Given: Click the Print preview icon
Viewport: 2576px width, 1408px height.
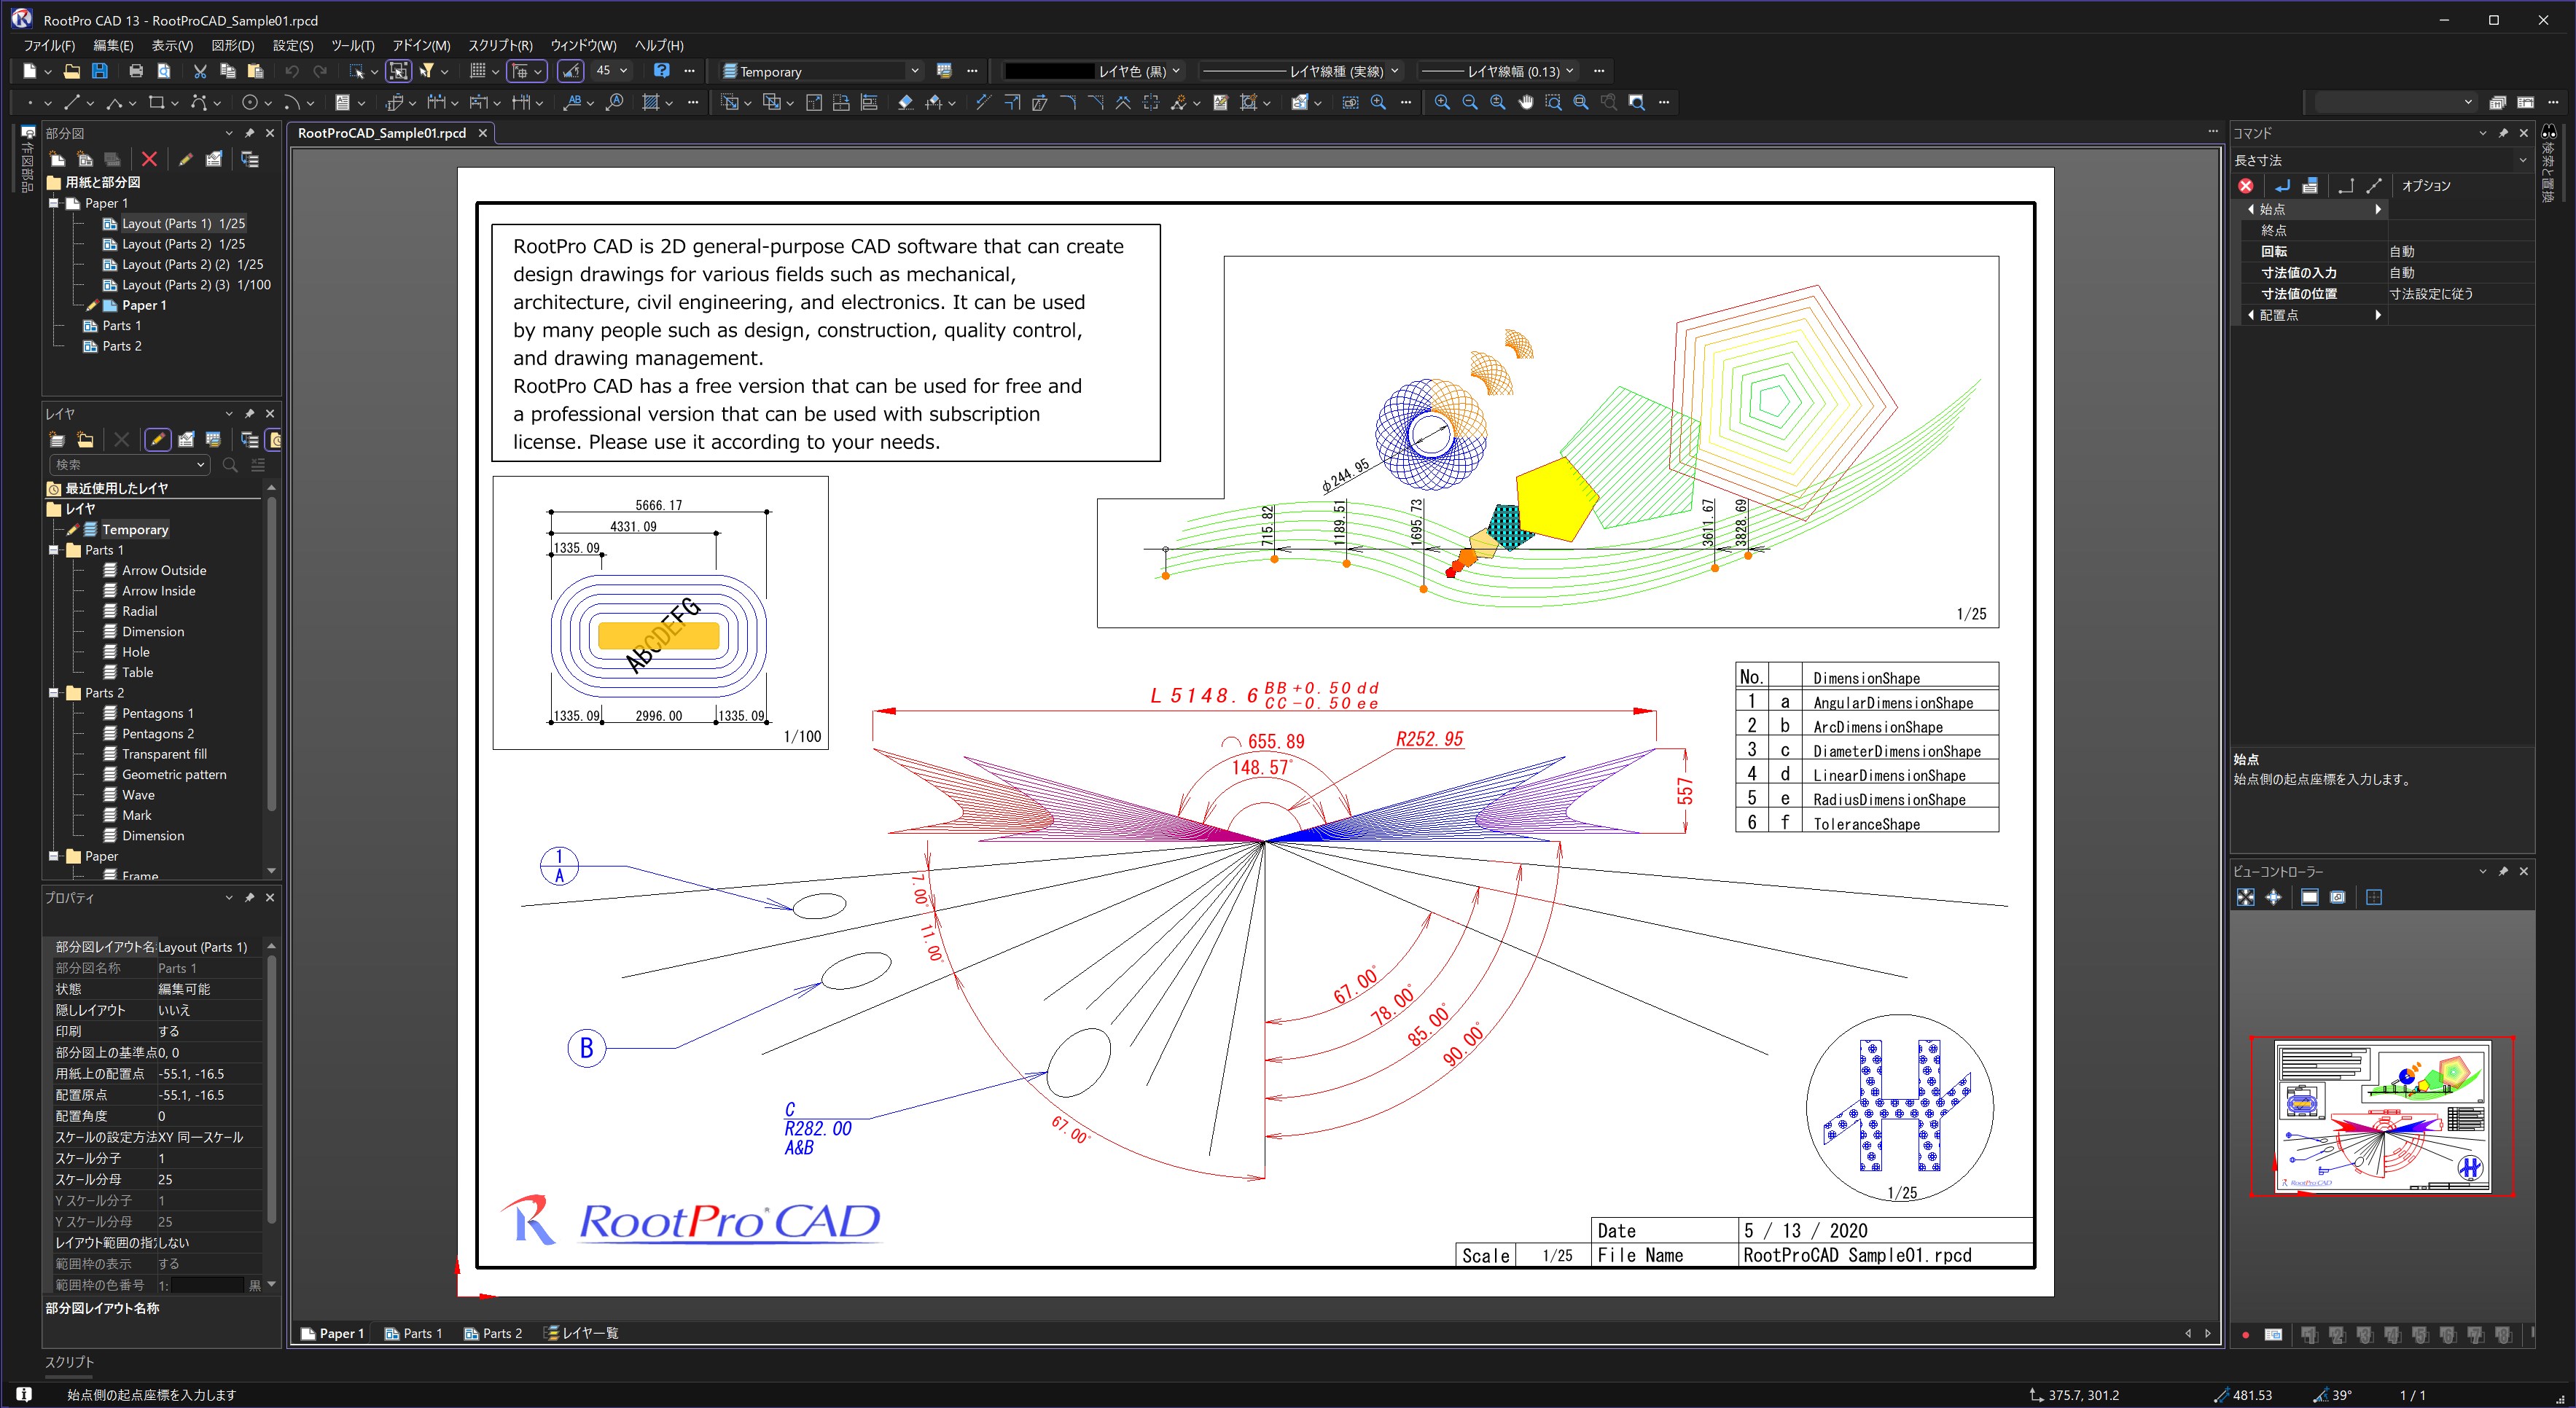Looking at the screenshot, I should coord(164,71).
